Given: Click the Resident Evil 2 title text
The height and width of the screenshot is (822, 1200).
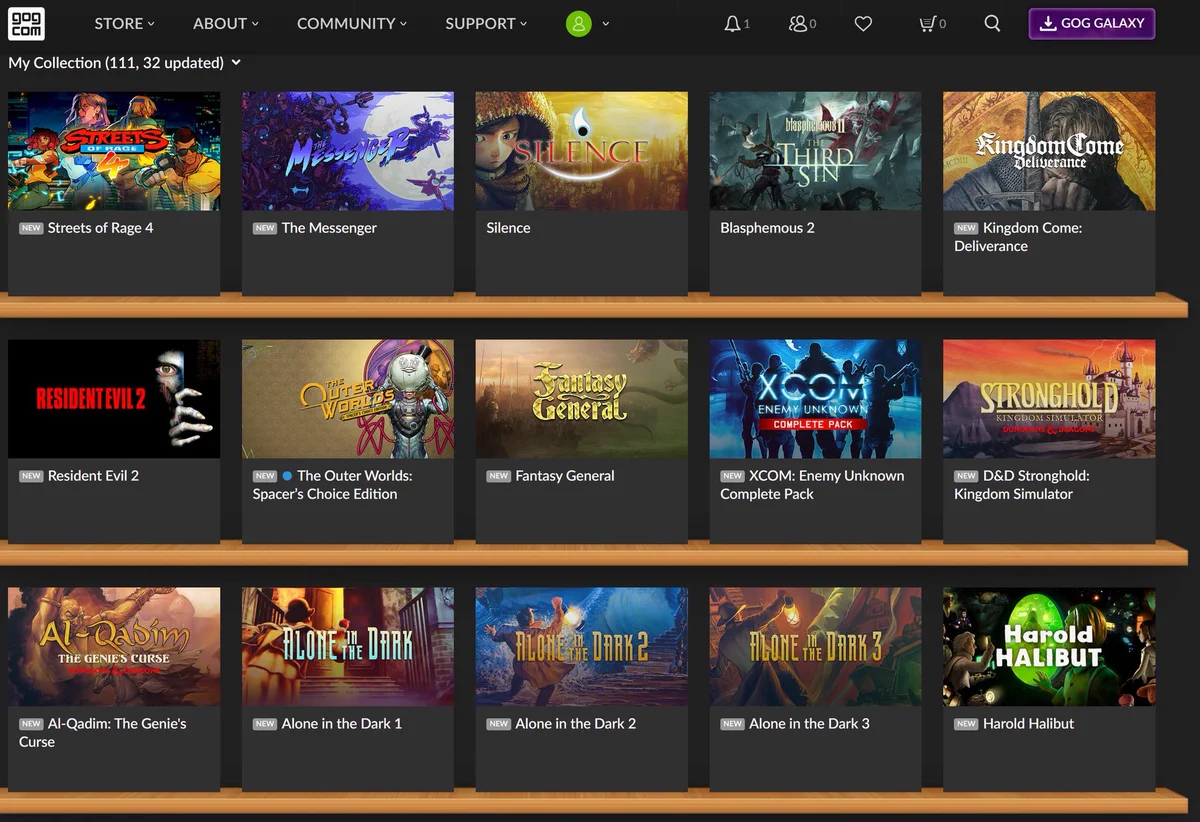Looking at the screenshot, I should pyautogui.click(x=93, y=476).
